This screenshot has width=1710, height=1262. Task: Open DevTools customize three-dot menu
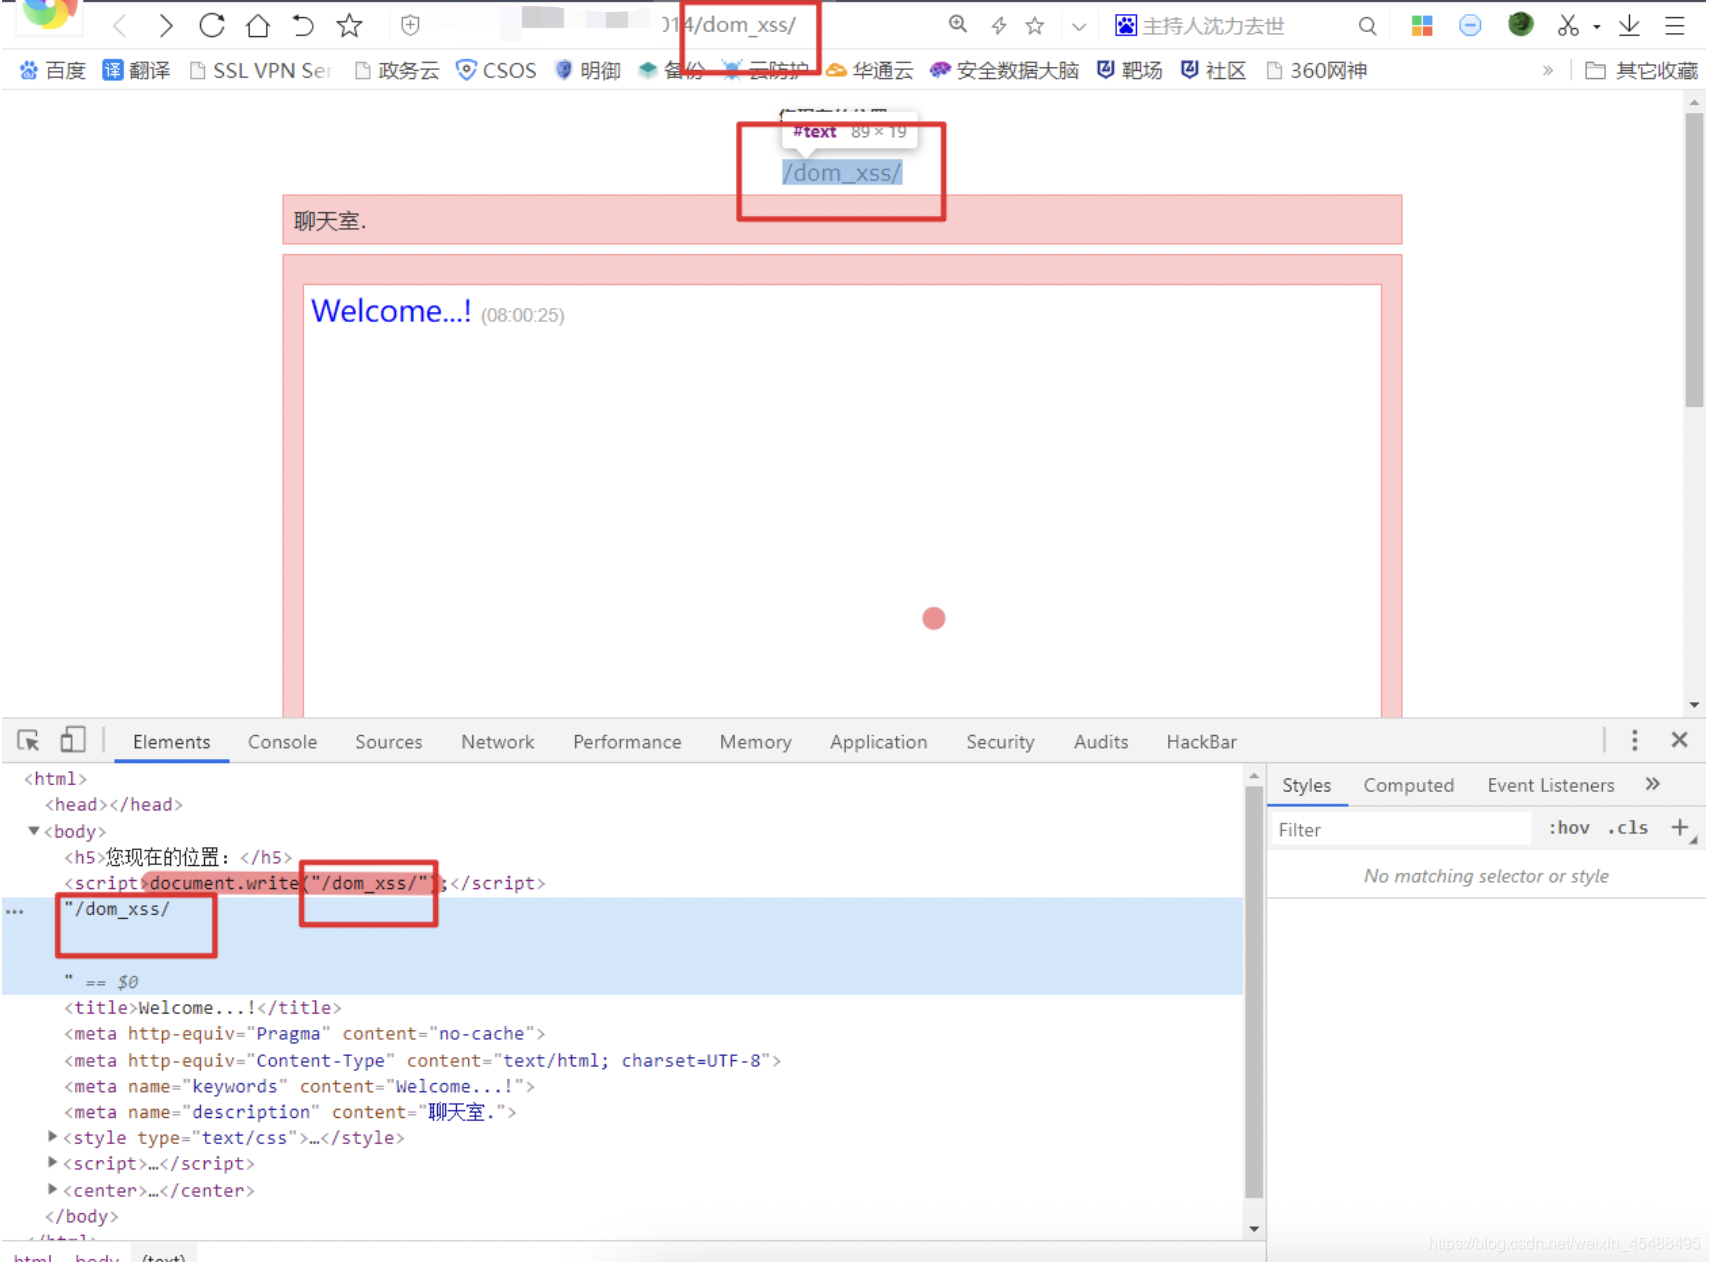point(1634,740)
